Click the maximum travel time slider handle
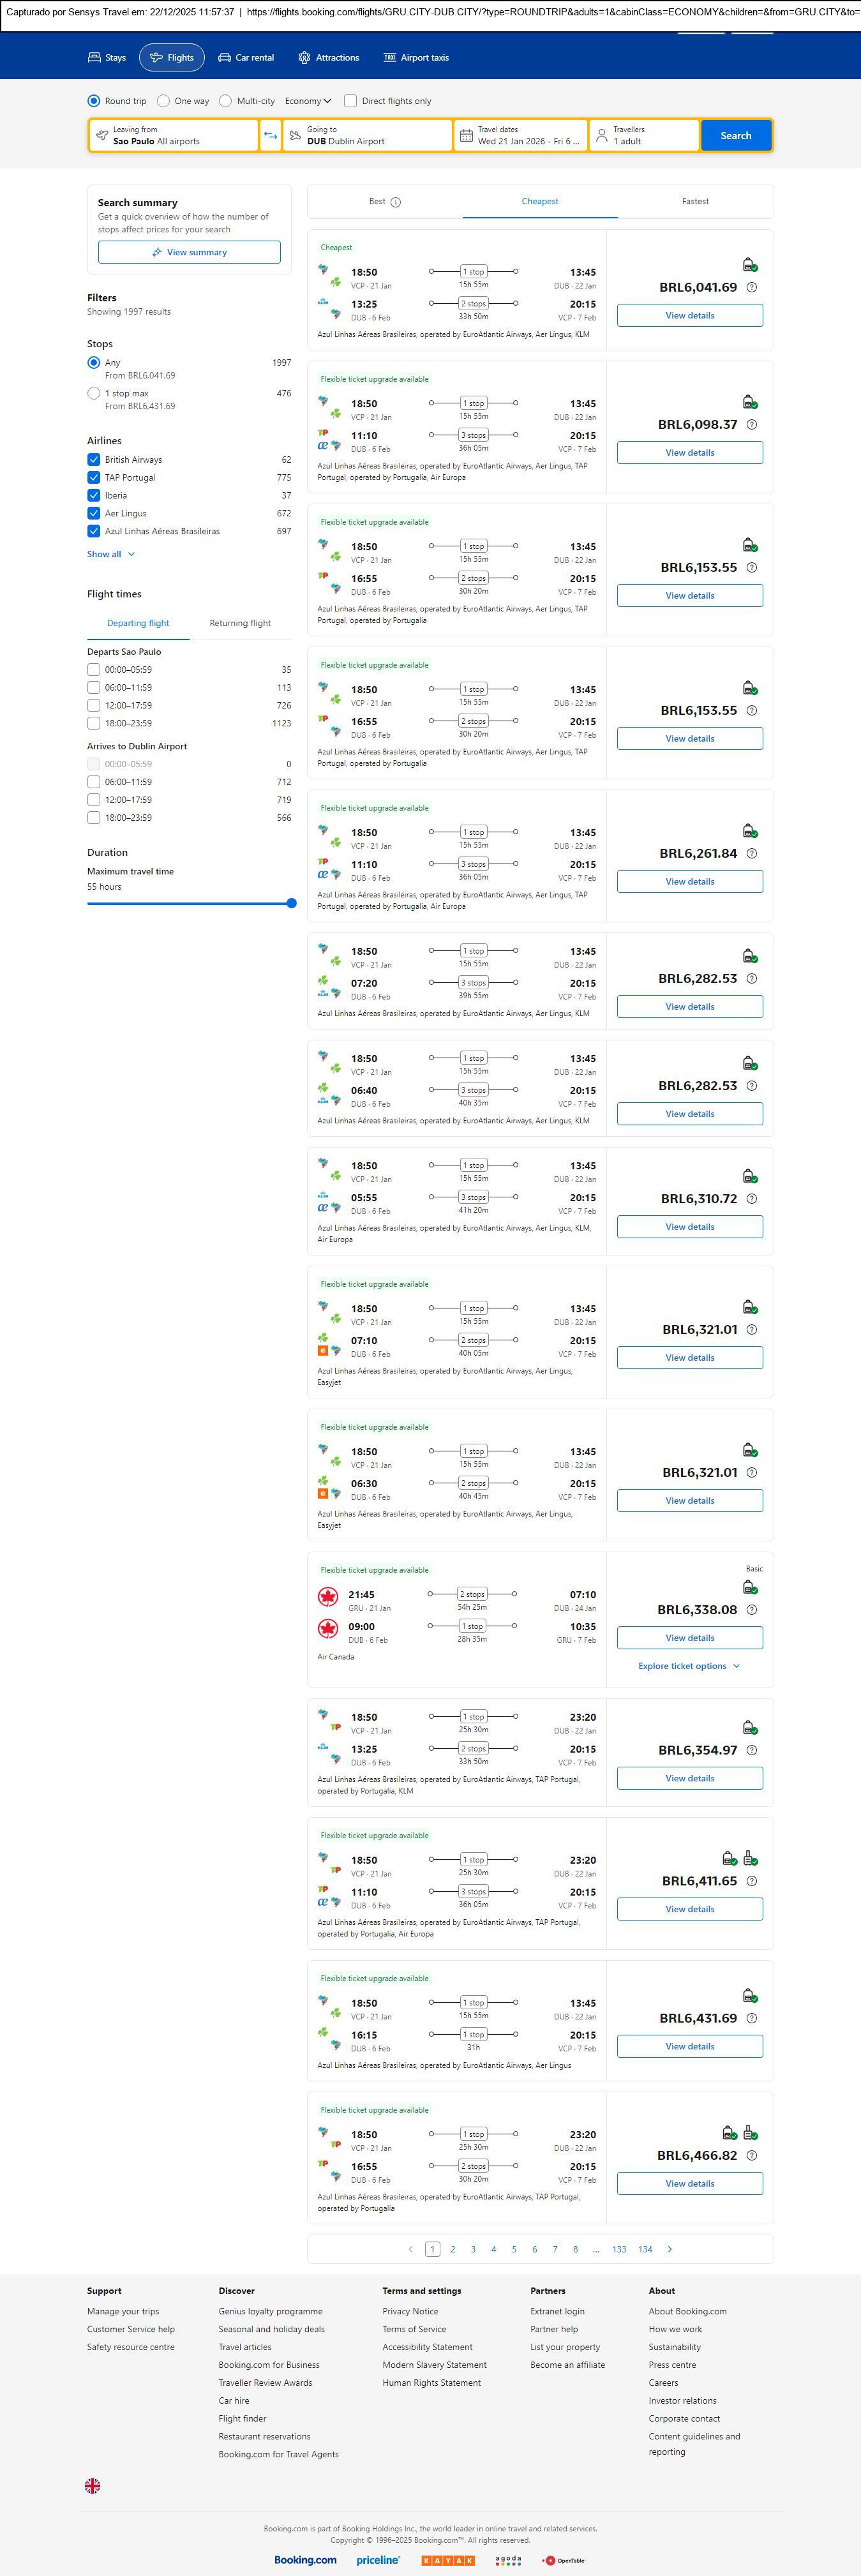 (x=291, y=904)
